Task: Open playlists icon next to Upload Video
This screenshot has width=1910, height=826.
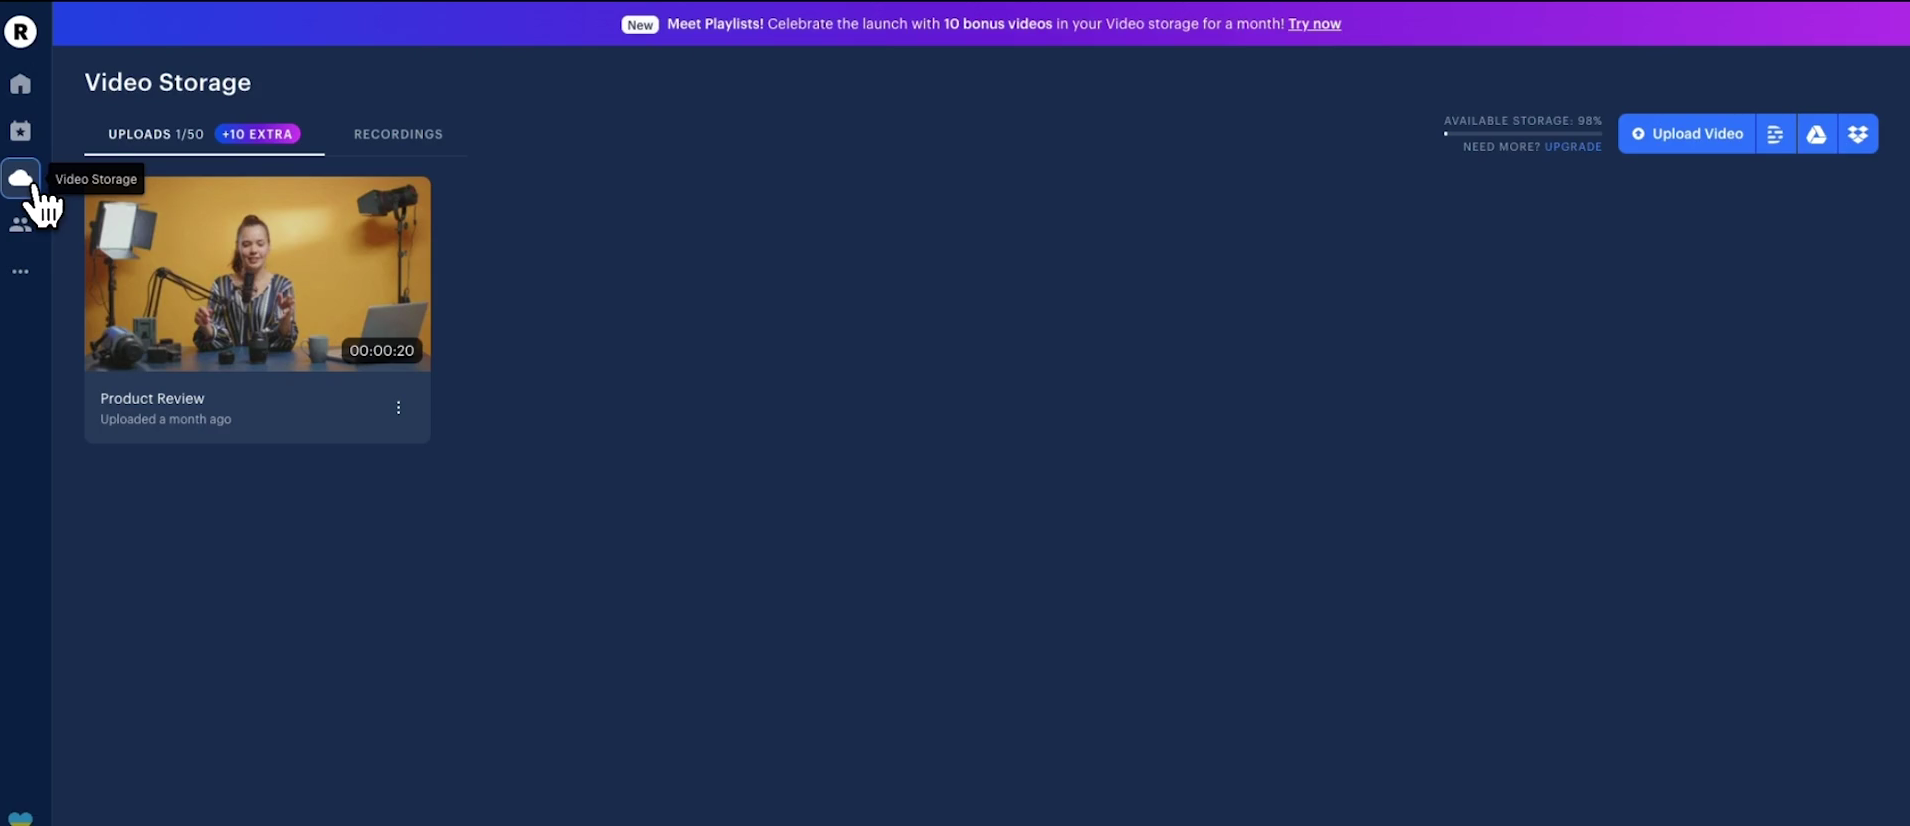Action: click(1775, 134)
